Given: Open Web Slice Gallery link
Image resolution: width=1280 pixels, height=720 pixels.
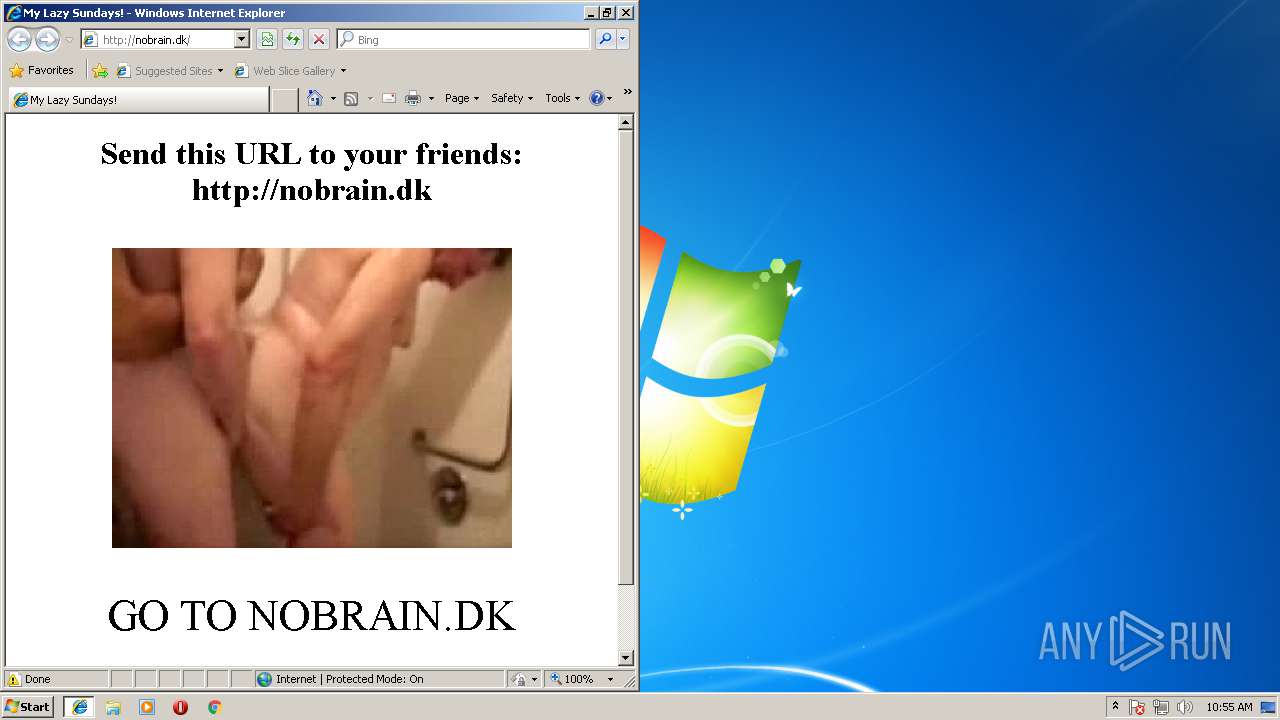Looking at the screenshot, I should (x=290, y=71).
